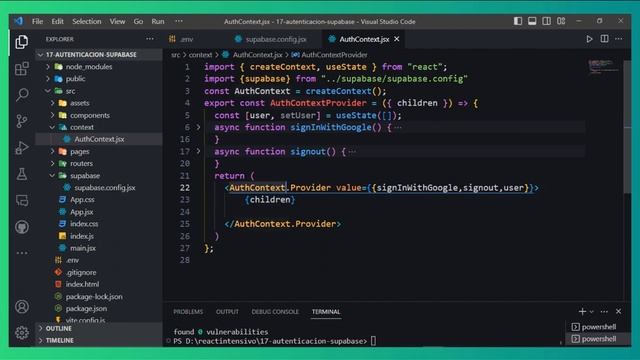Image resolution: width=640 pixels, height=360 pixels.
Task: Click the VS Code logo icon
Action: (x=18, y=21)
